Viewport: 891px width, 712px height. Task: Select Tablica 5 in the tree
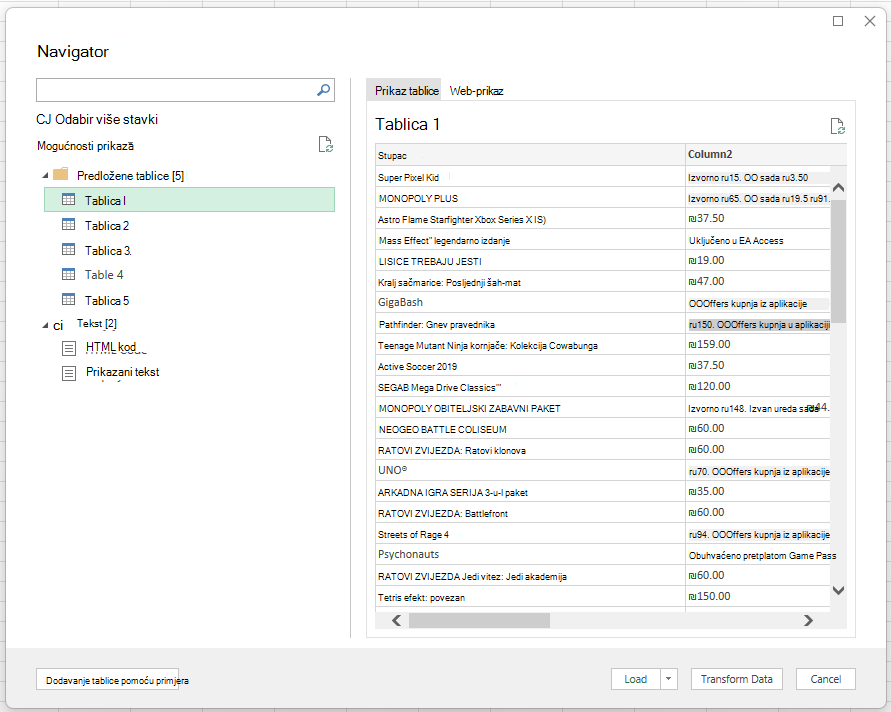tap(107, 301)
